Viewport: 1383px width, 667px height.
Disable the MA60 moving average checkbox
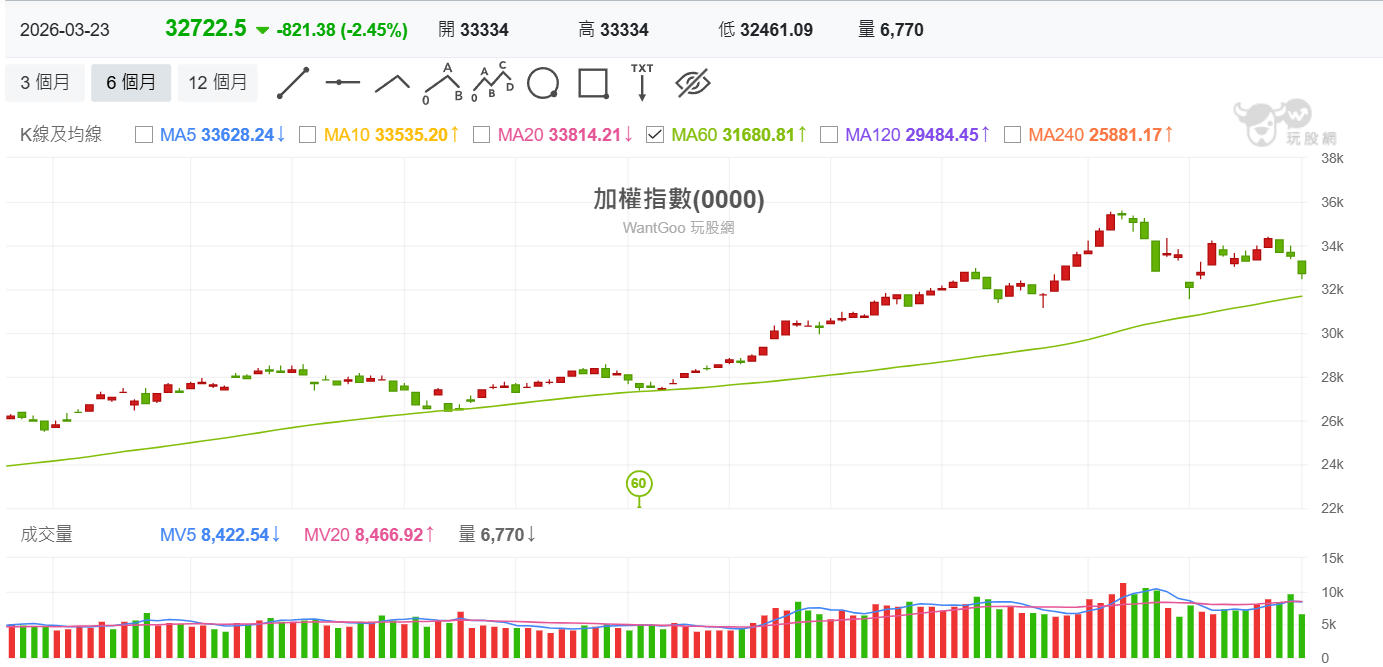655,134
